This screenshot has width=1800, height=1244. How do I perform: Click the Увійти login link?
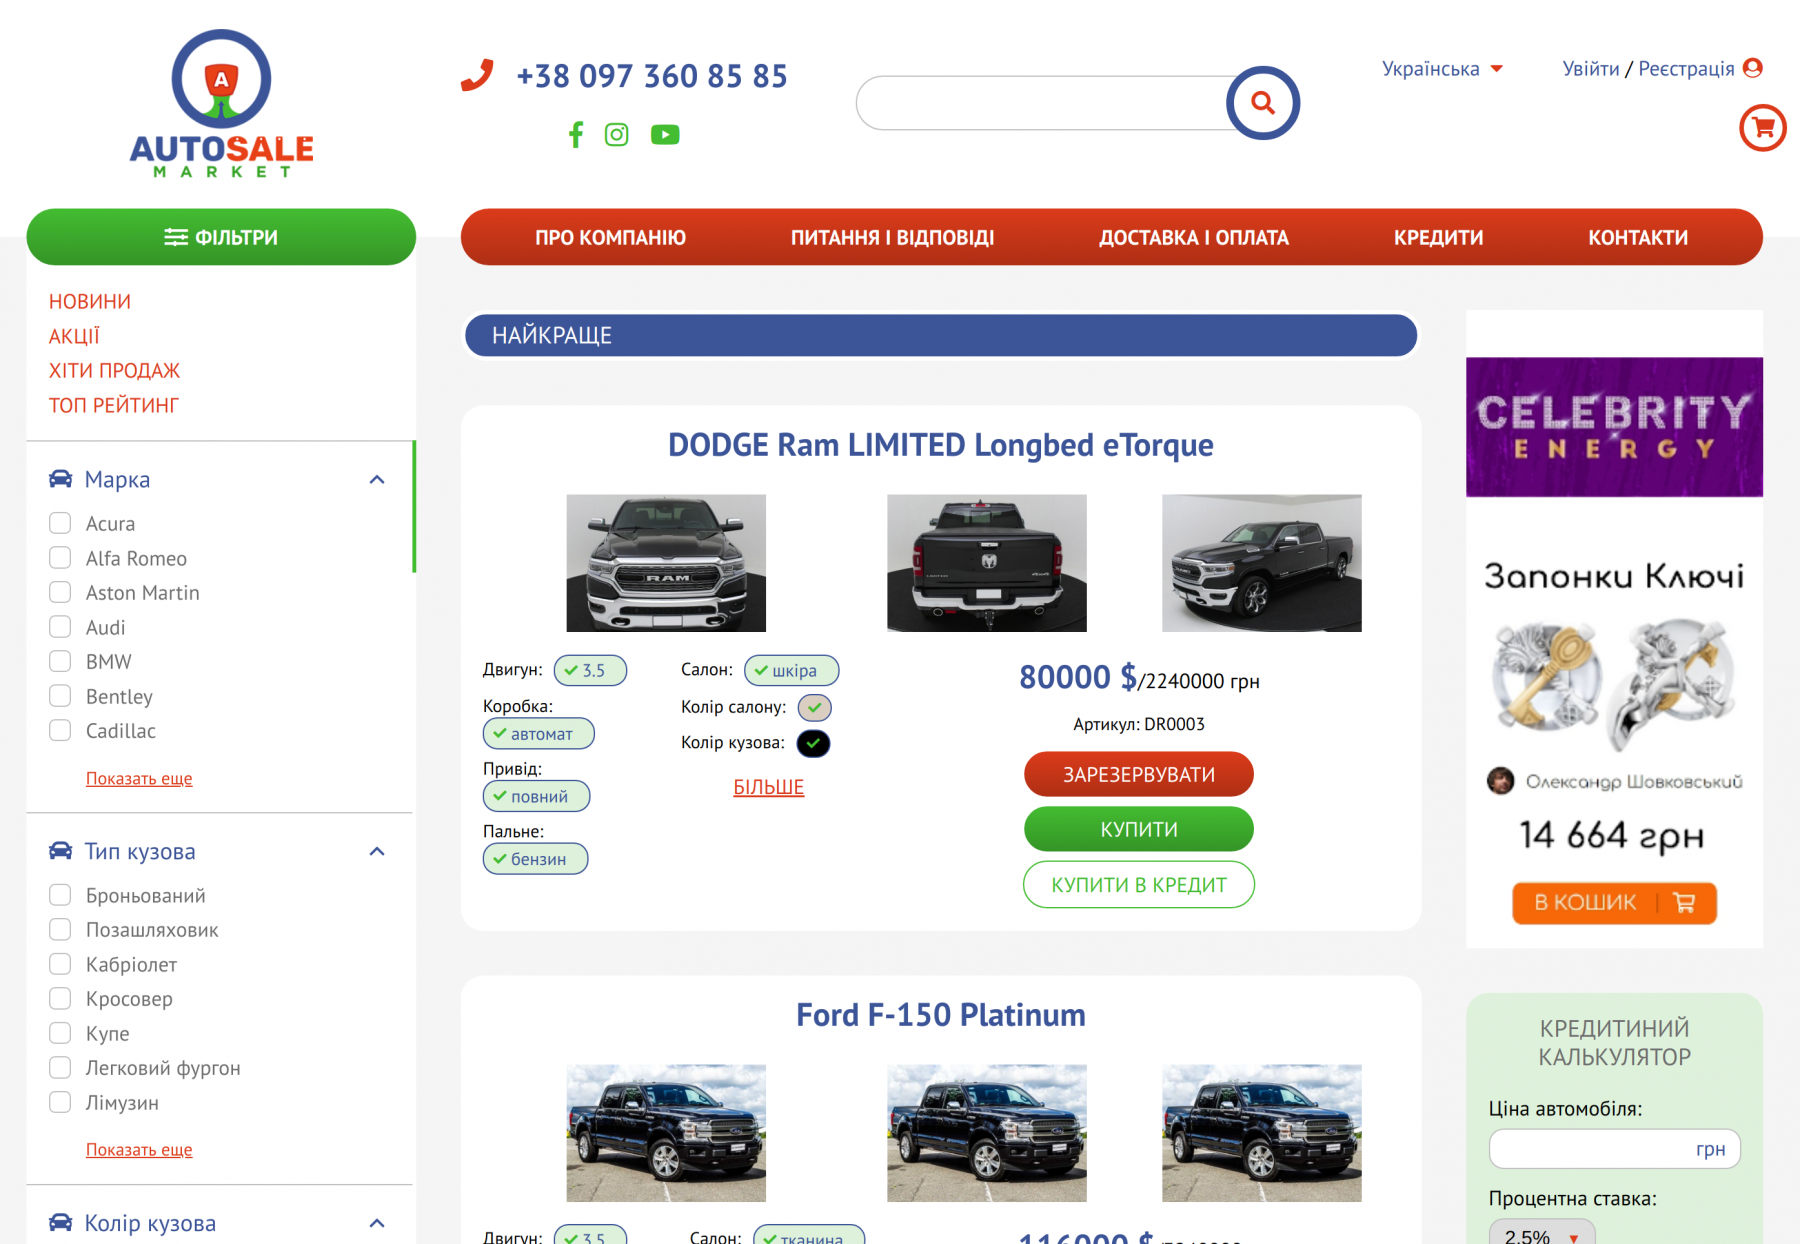pyautogui.click(x=1591, y=69)
